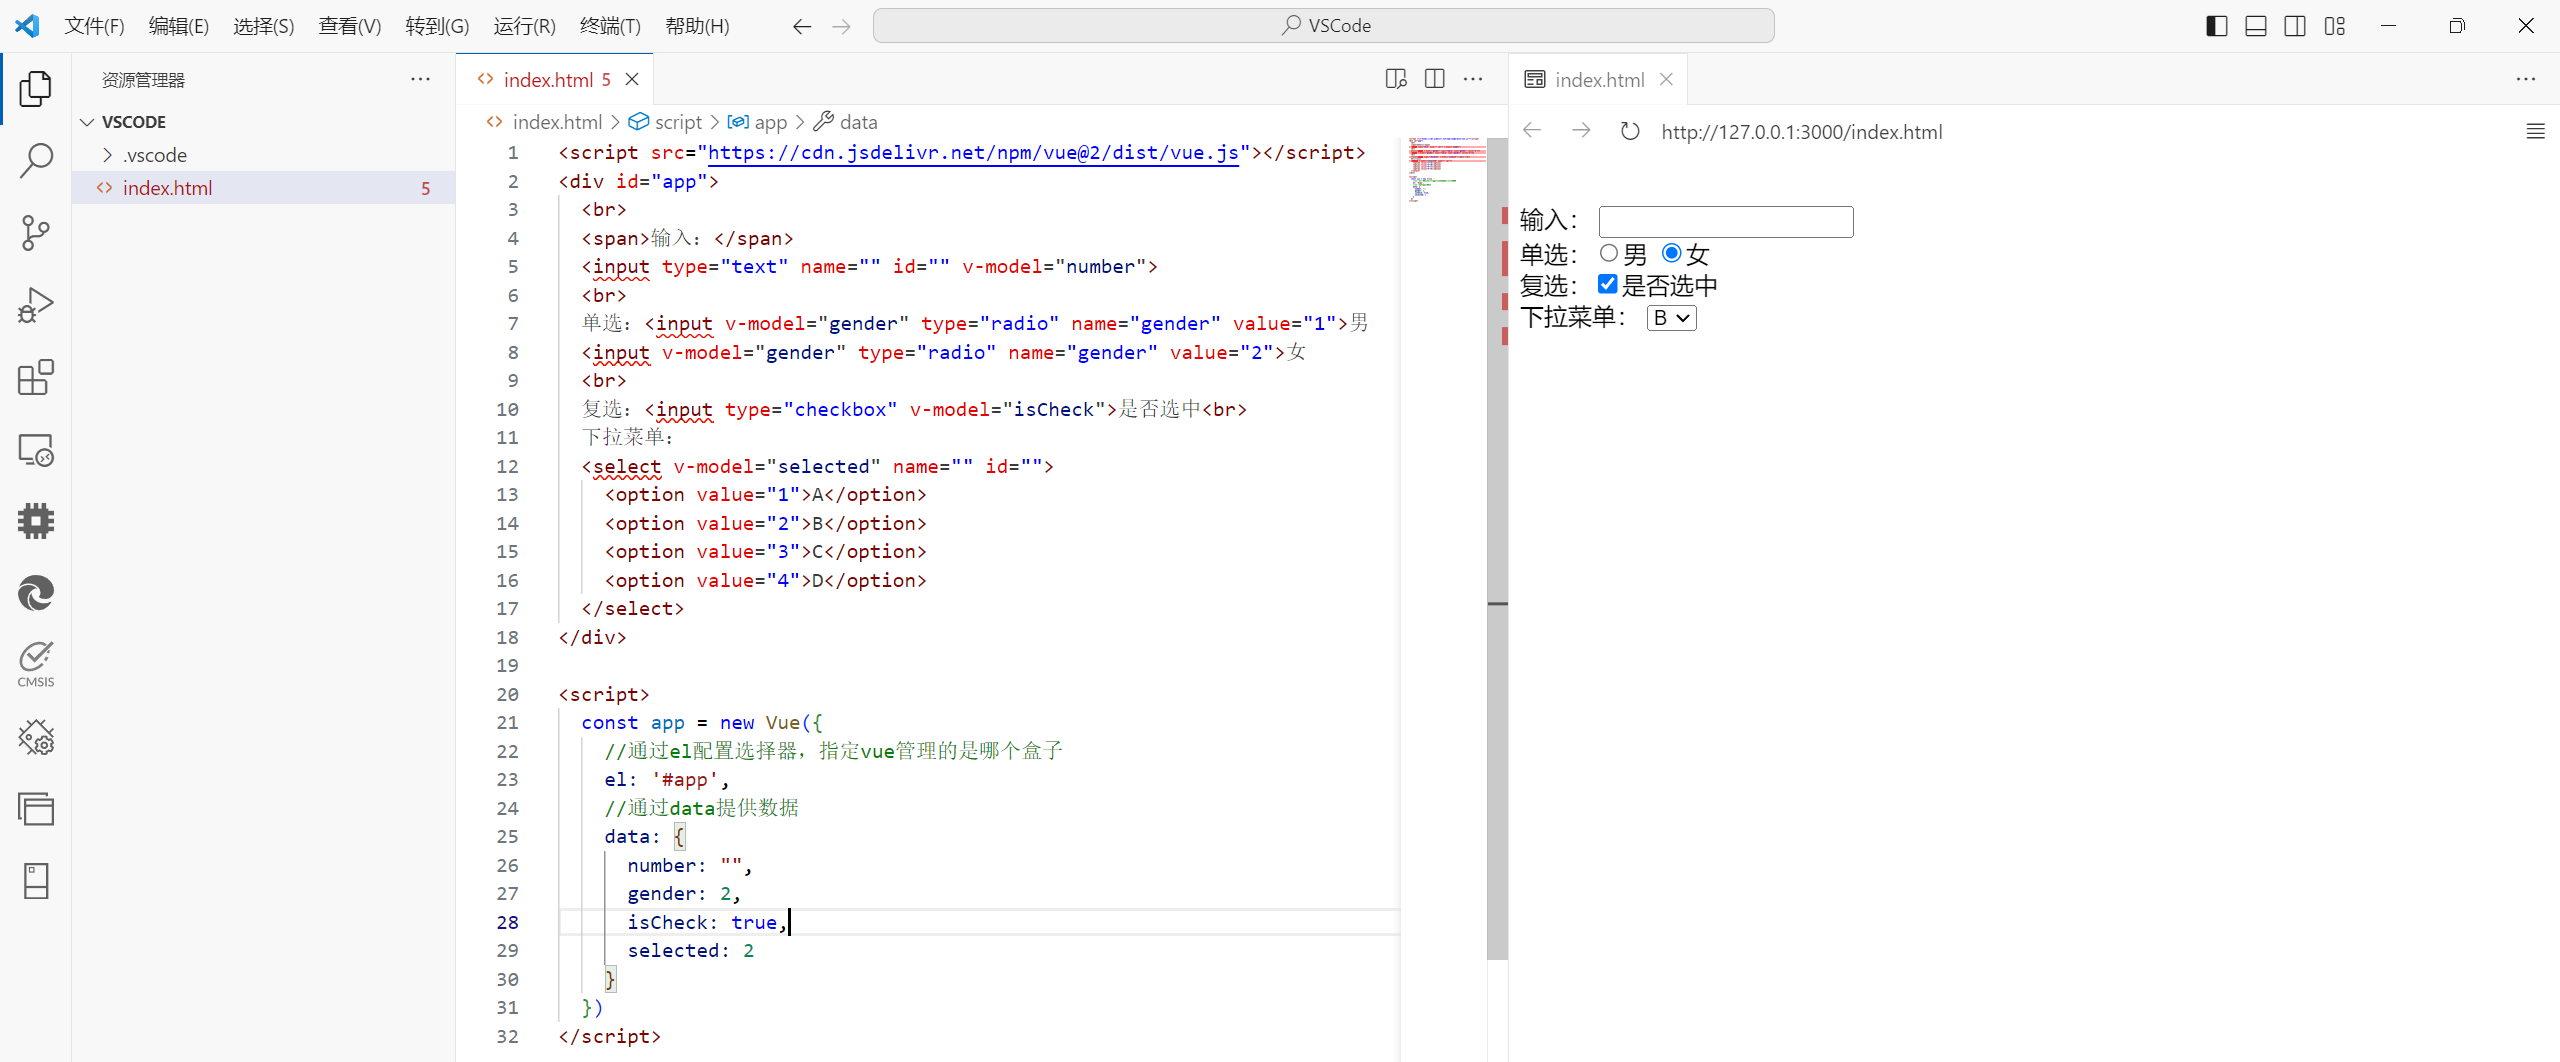Uncheck the 是否选中 checkbox
This screenshot has height=1062, width=2560.
[1608, 285]
